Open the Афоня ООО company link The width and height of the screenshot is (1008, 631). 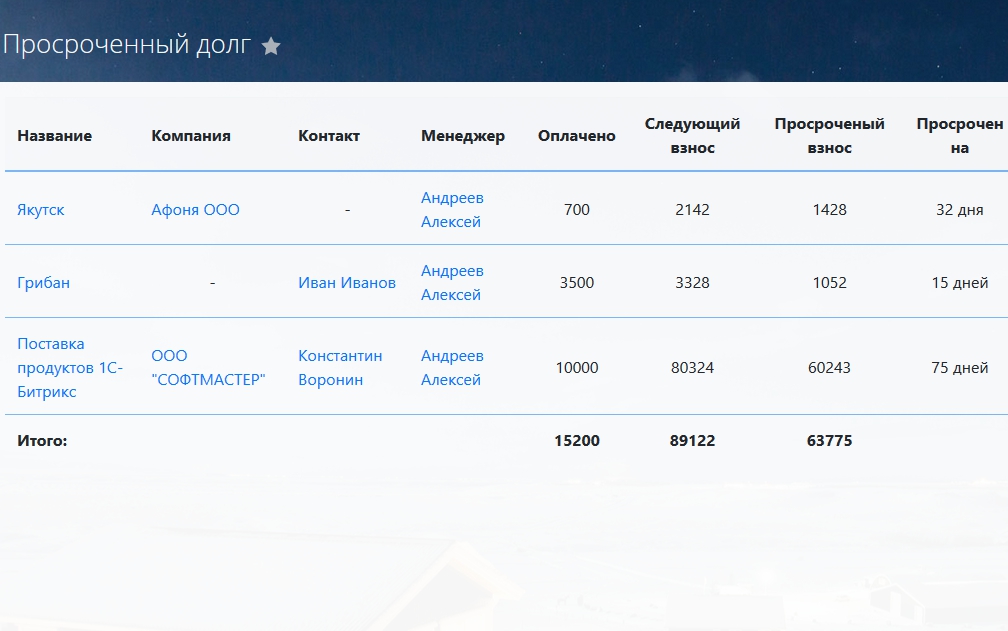(195, 210)
